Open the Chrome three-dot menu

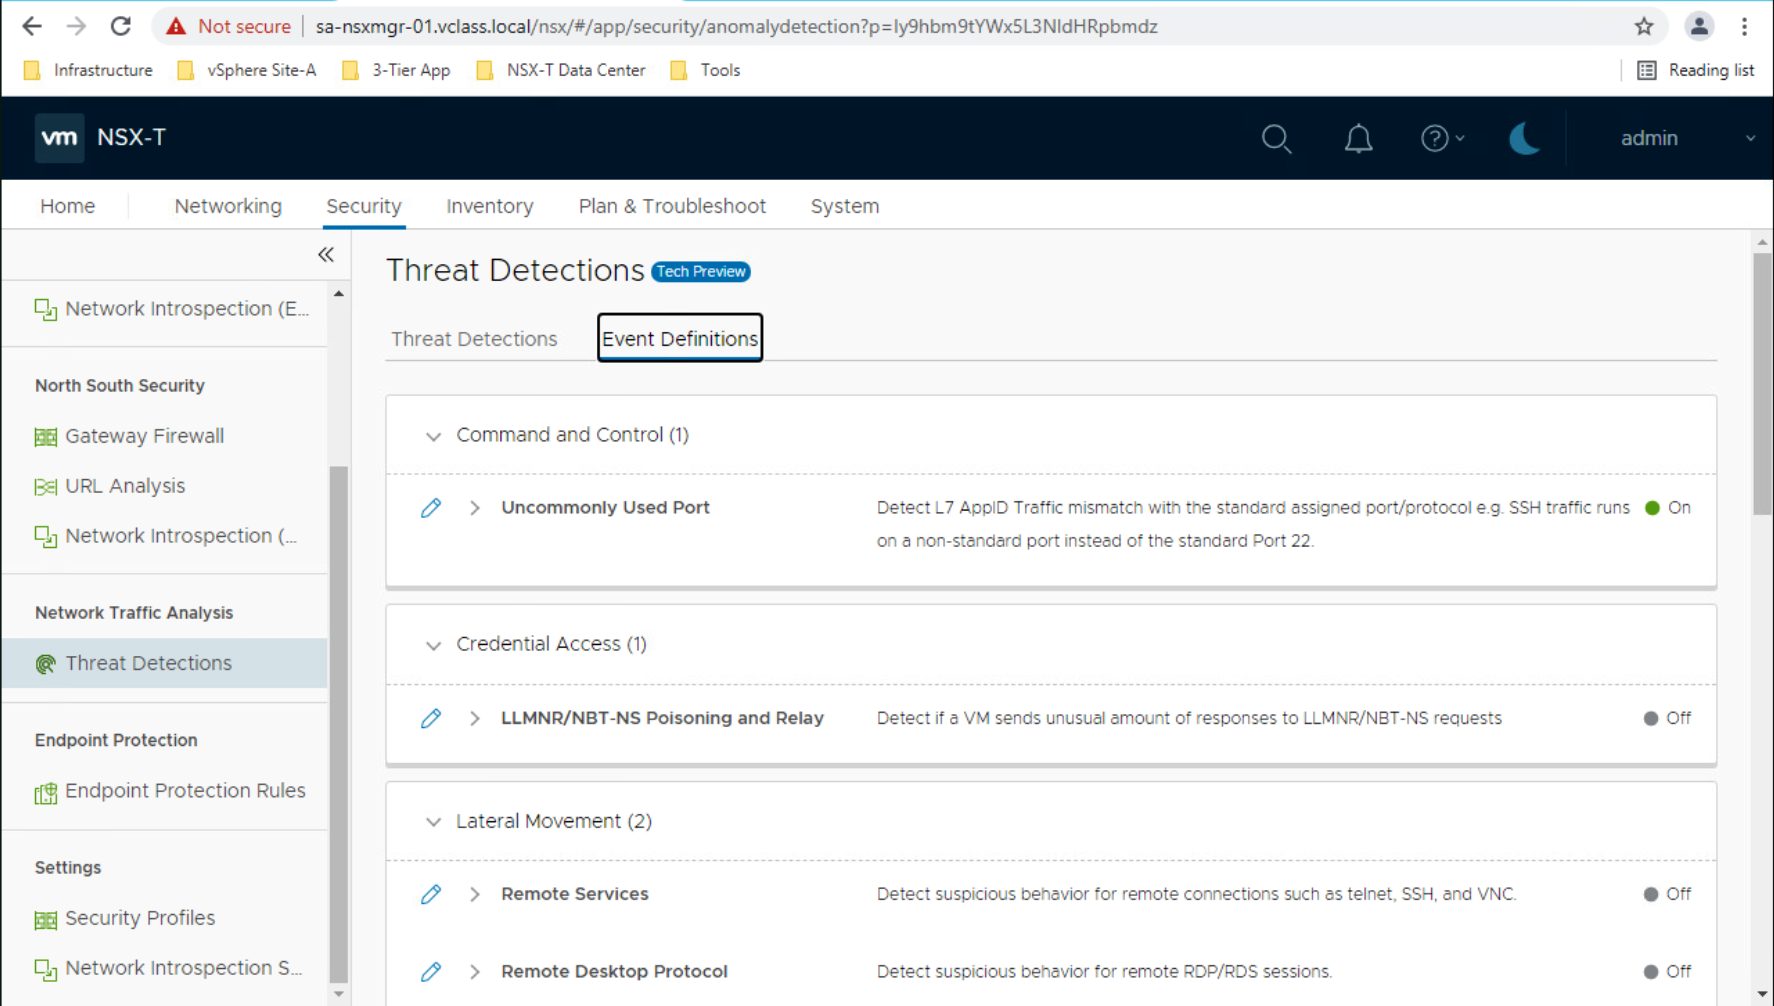click(x=1745, y=26)
